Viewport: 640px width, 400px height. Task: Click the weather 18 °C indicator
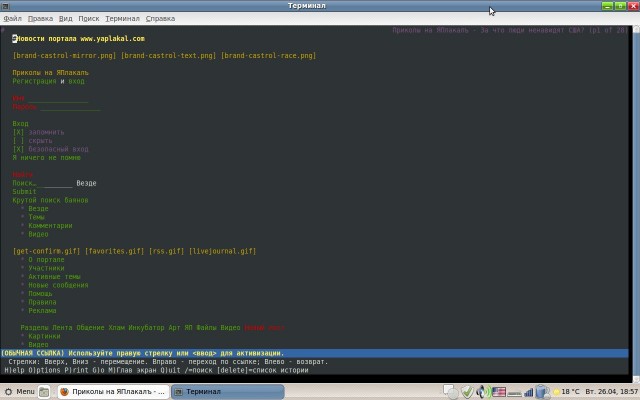tap(566, 391)
